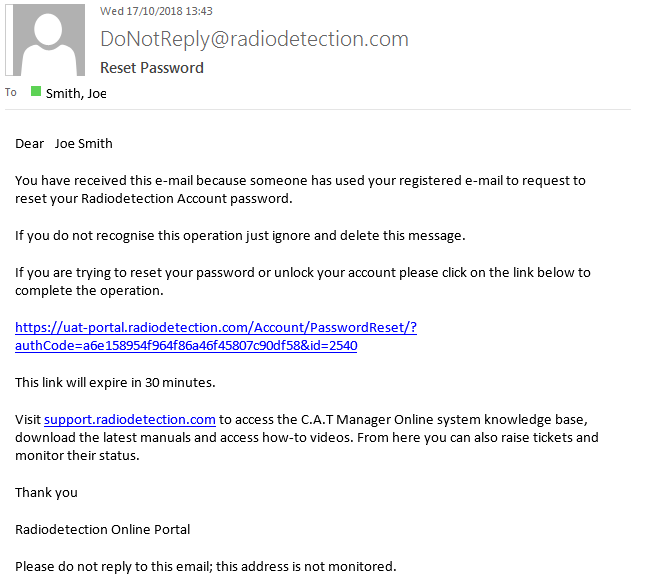
Task: Click the sender's gray avatar picture
Action: click(45, 40)
